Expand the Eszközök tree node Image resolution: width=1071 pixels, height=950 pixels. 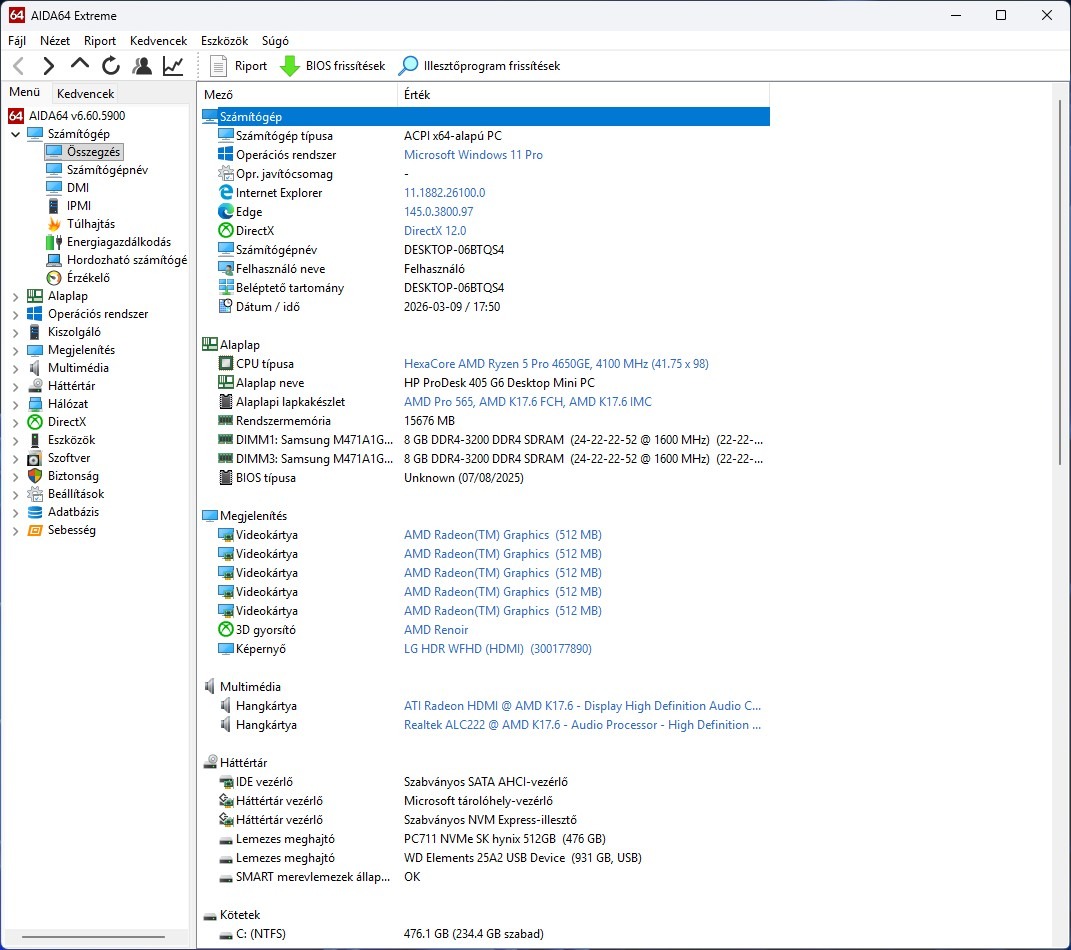(x=15, y=441)
